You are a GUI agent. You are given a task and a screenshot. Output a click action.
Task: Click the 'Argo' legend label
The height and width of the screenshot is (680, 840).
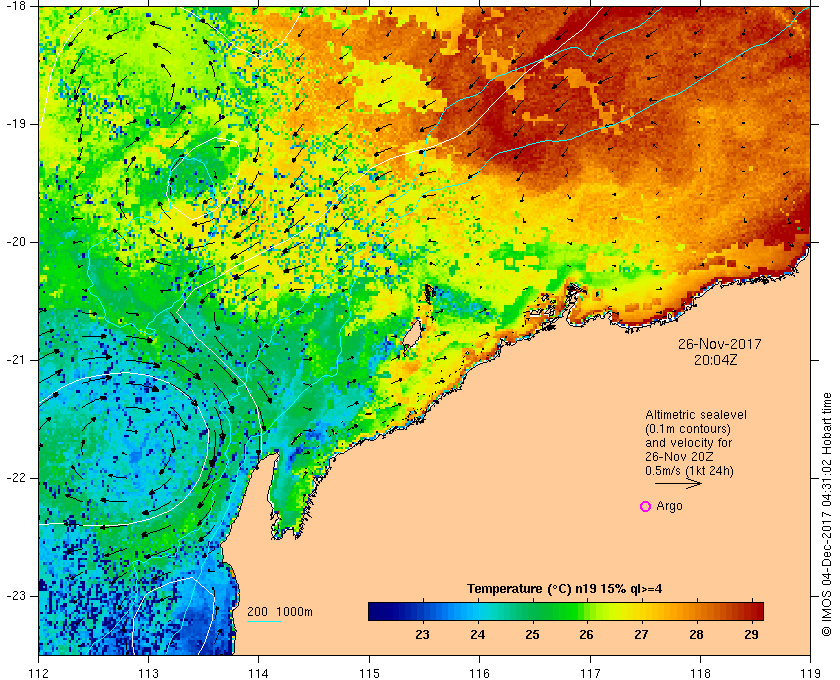click(669, 506)
